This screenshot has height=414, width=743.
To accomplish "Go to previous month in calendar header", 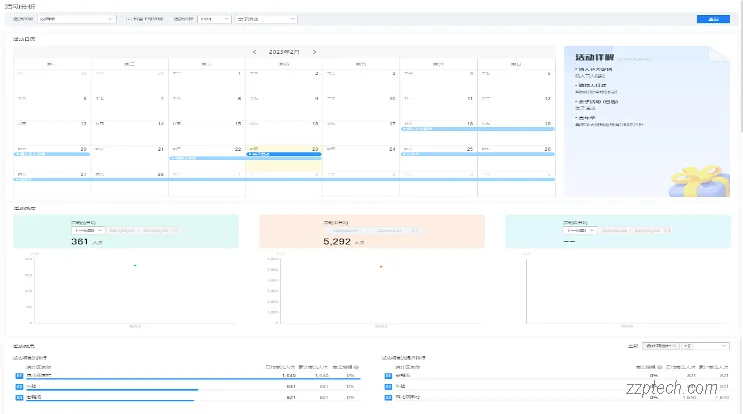I will [254, 51].
